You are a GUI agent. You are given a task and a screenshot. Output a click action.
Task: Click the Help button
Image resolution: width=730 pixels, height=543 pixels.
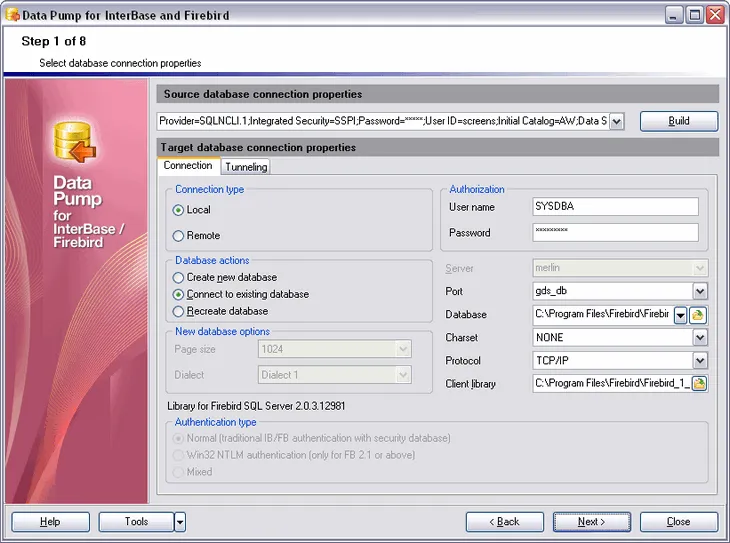coord(50,522)
